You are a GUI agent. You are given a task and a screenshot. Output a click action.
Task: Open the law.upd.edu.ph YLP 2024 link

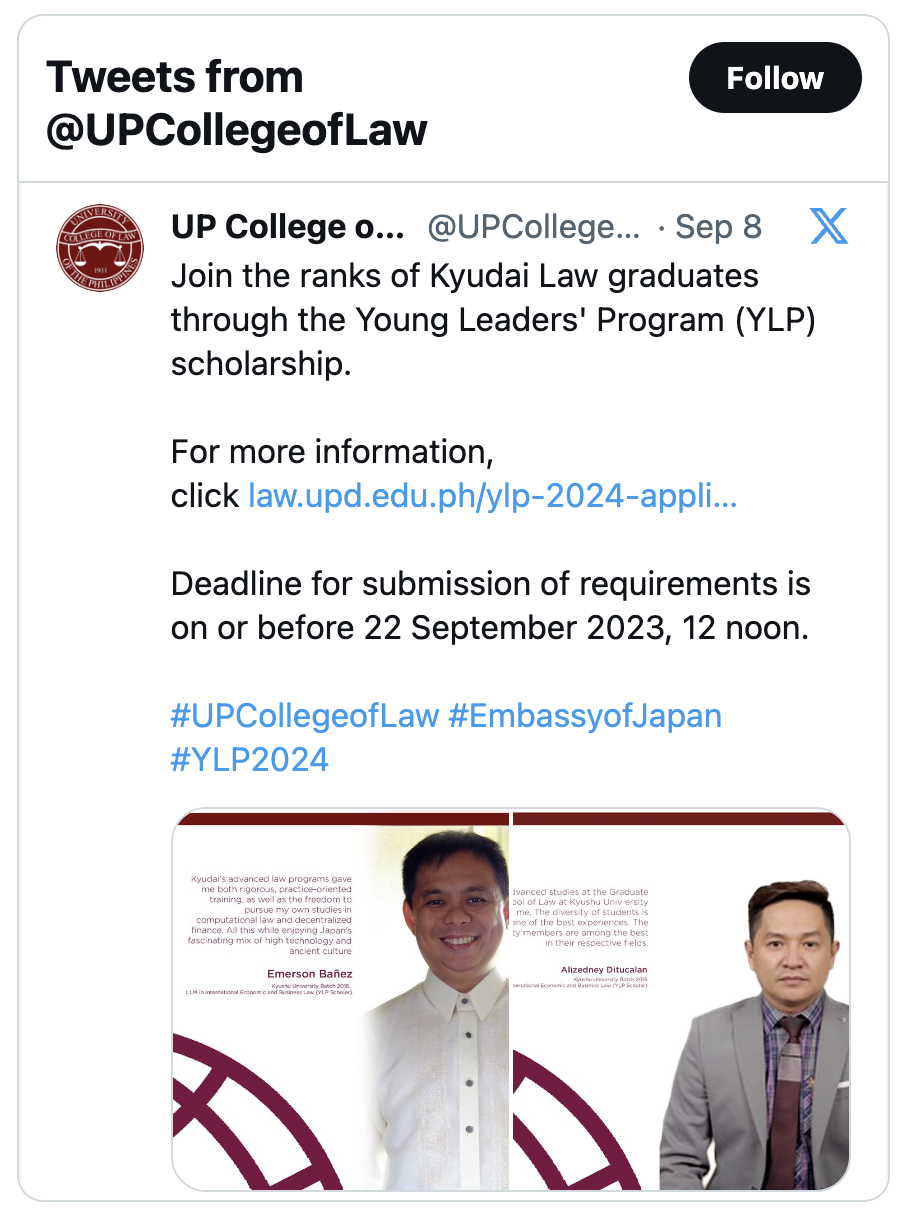493,496
